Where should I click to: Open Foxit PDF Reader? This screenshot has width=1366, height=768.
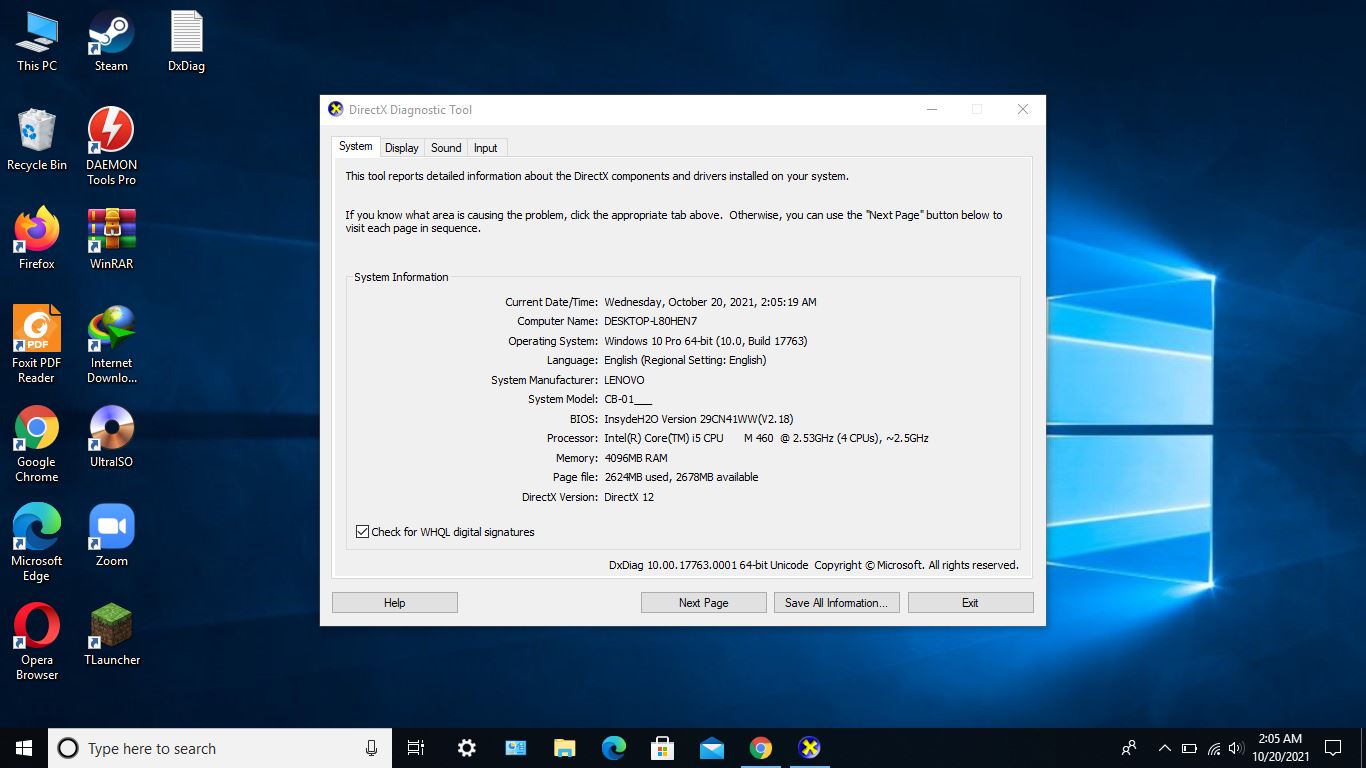[x=37, y=330]
